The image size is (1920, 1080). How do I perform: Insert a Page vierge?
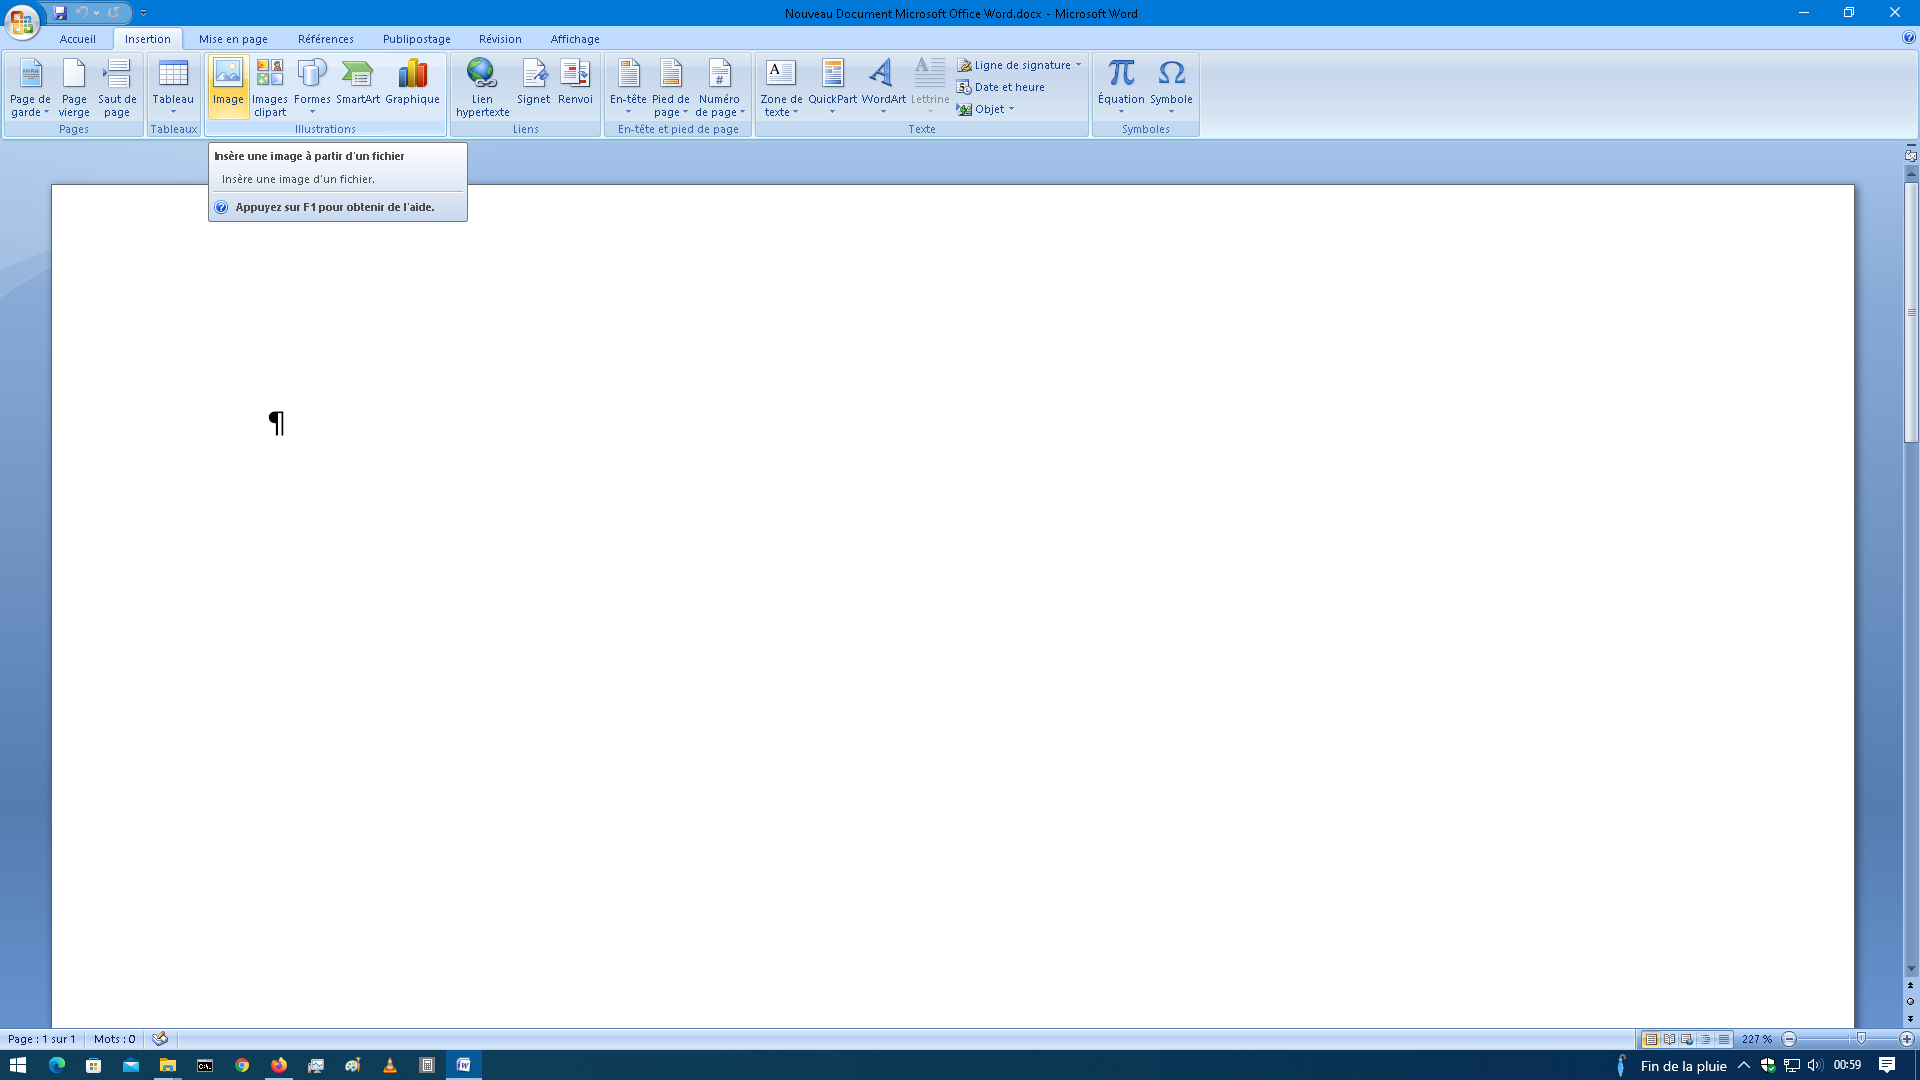point(74,85)
